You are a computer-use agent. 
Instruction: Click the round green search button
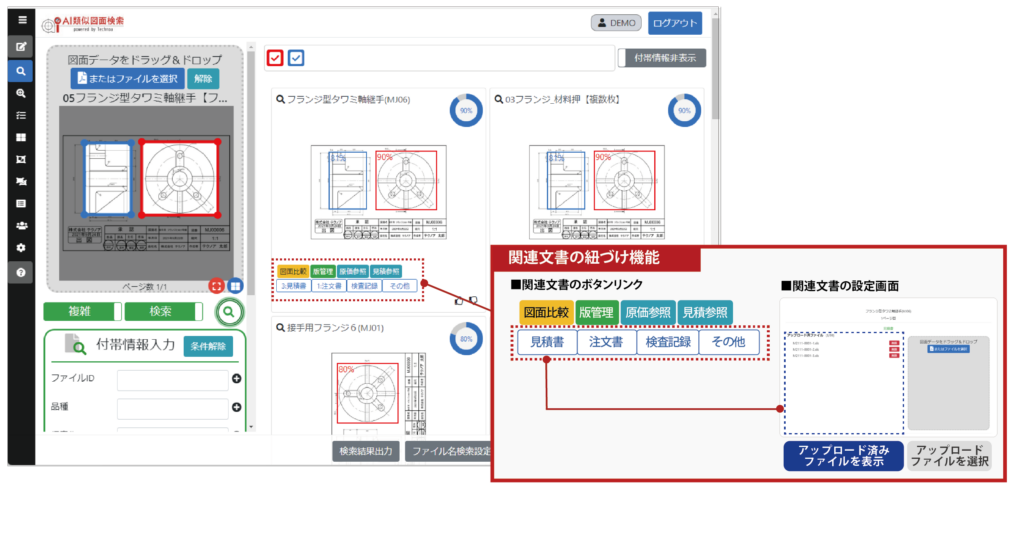(x=229, y=312)
